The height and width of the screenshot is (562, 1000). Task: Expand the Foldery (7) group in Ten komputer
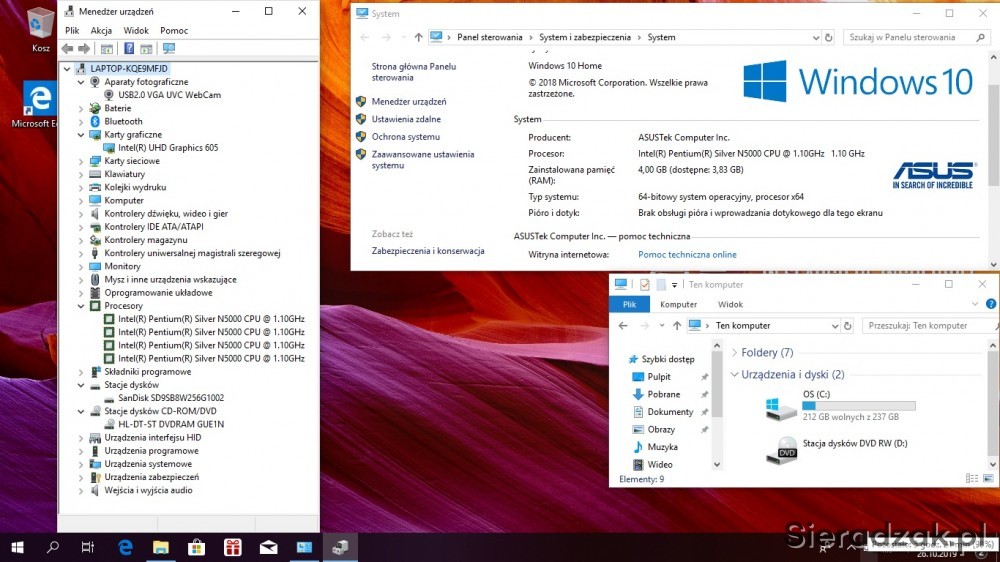[735, 353]
